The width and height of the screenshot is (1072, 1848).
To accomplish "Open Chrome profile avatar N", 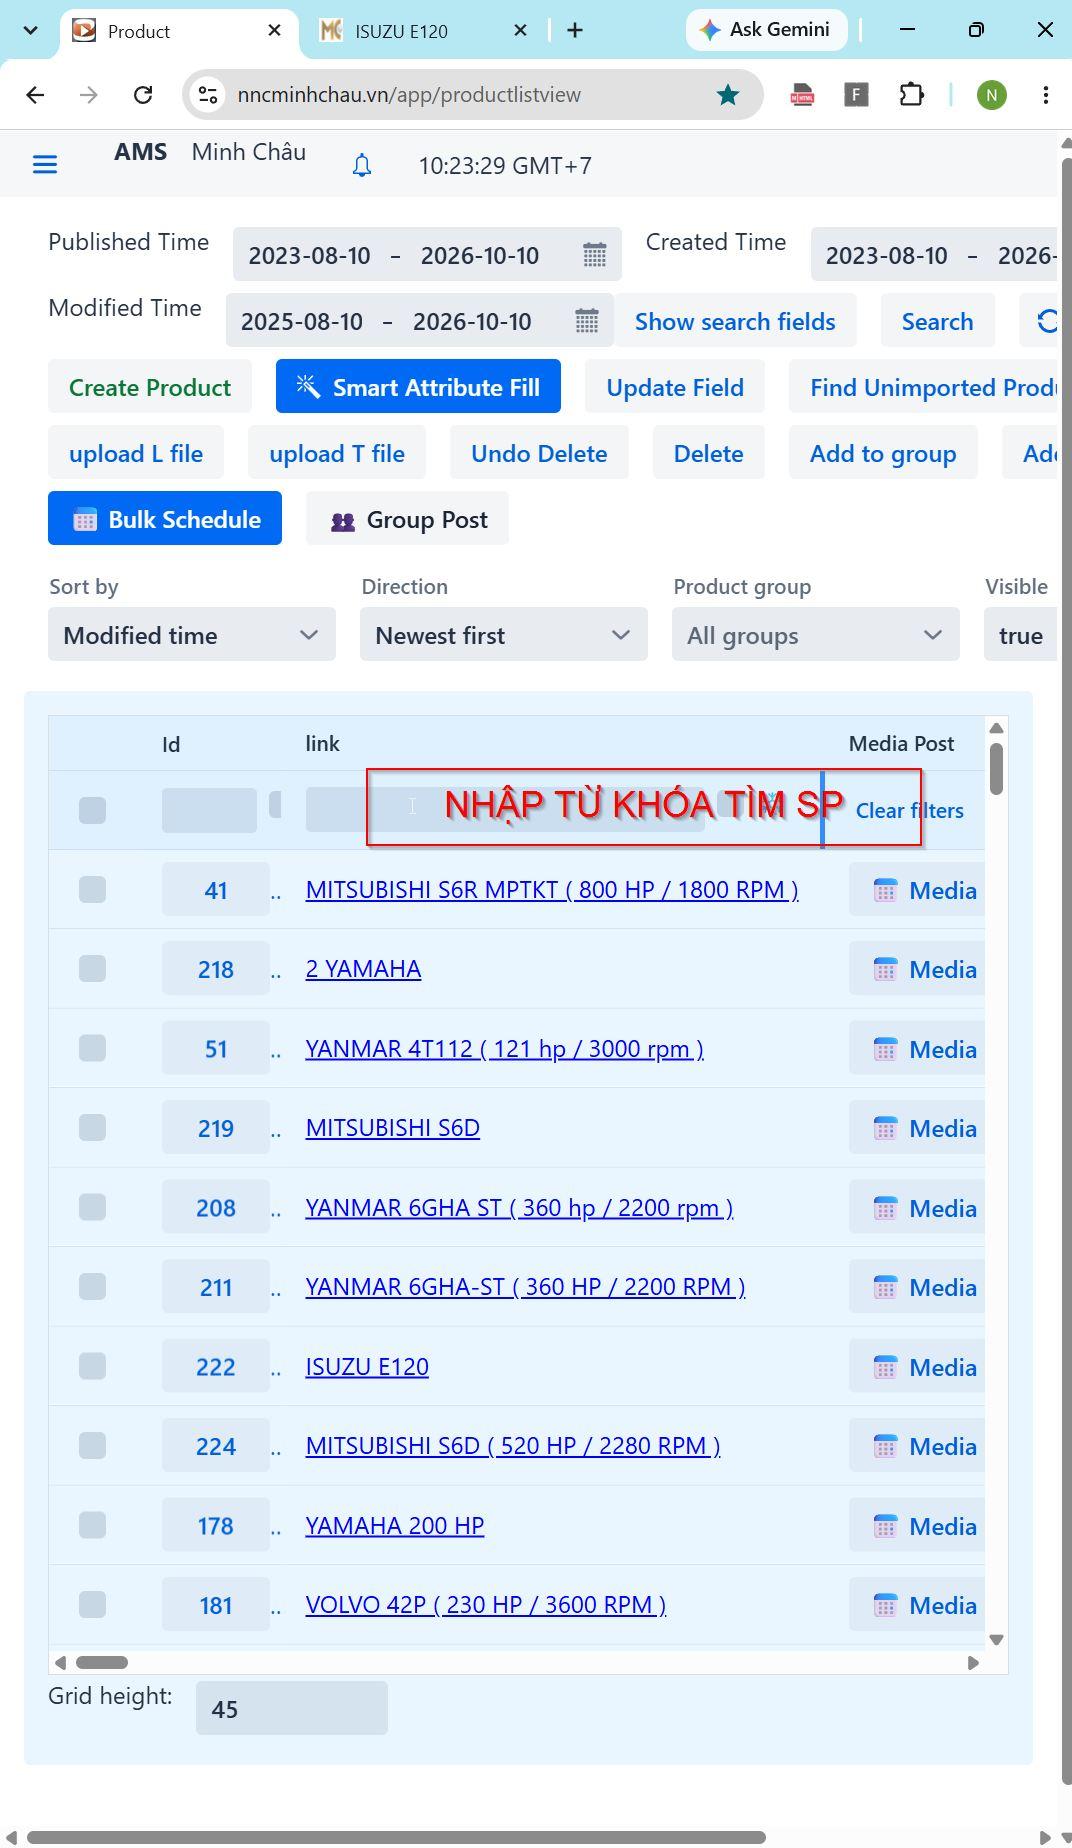I will [x=991, y=95].
